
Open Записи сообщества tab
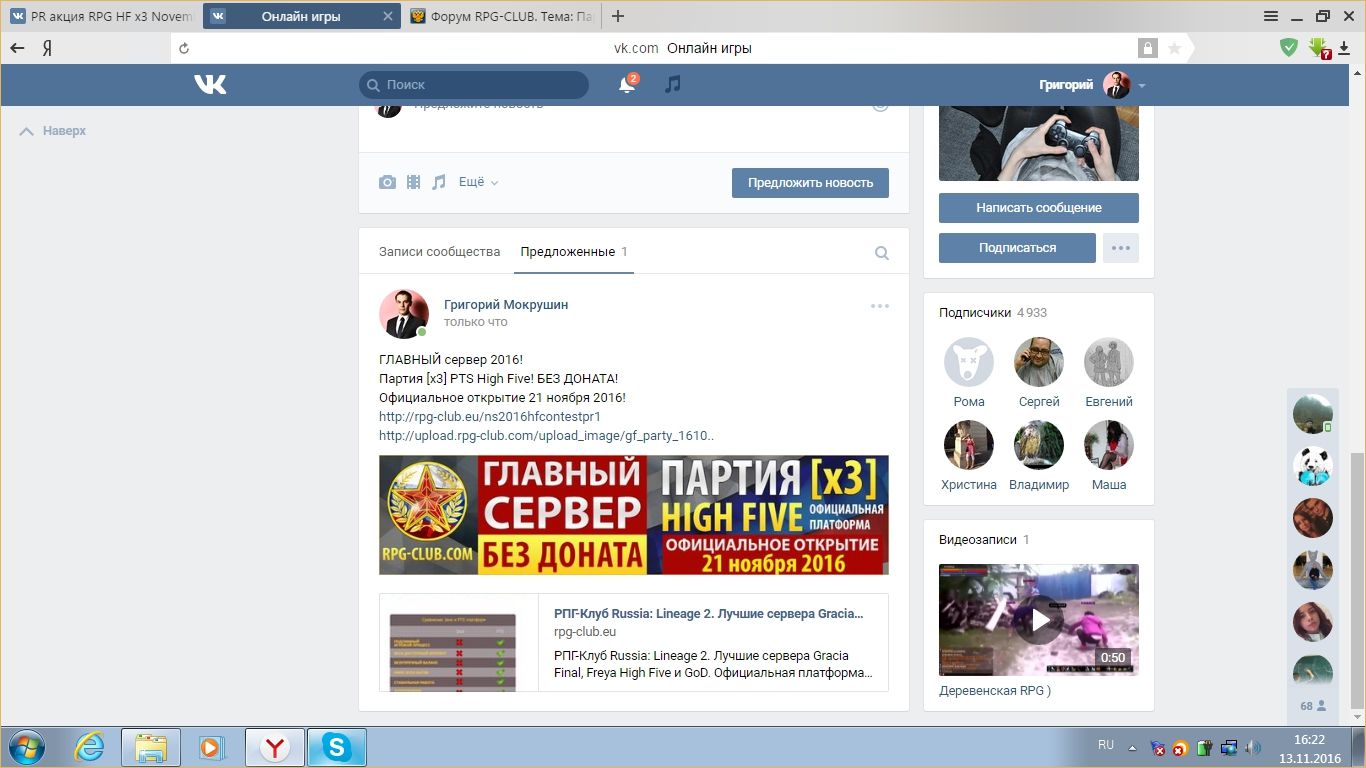click(x=439, y=252)
